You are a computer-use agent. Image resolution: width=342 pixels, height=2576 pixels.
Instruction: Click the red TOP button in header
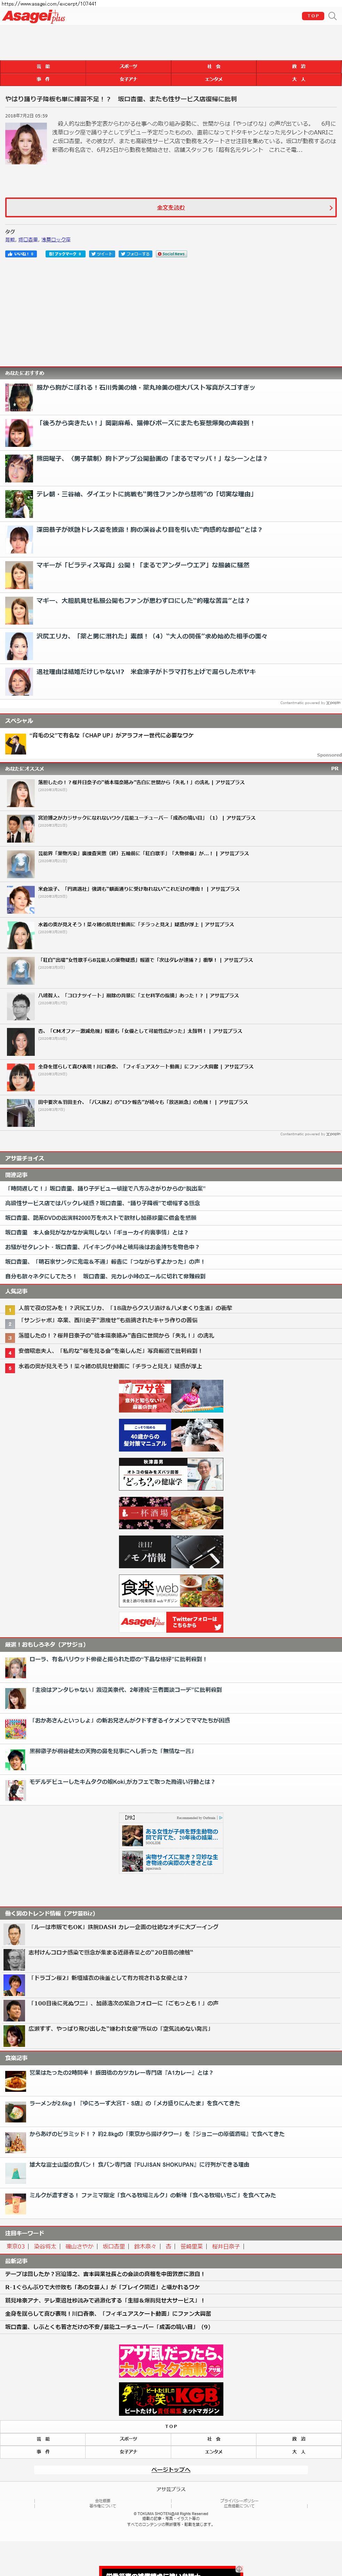pyautogui.click(x=313, y=16)
